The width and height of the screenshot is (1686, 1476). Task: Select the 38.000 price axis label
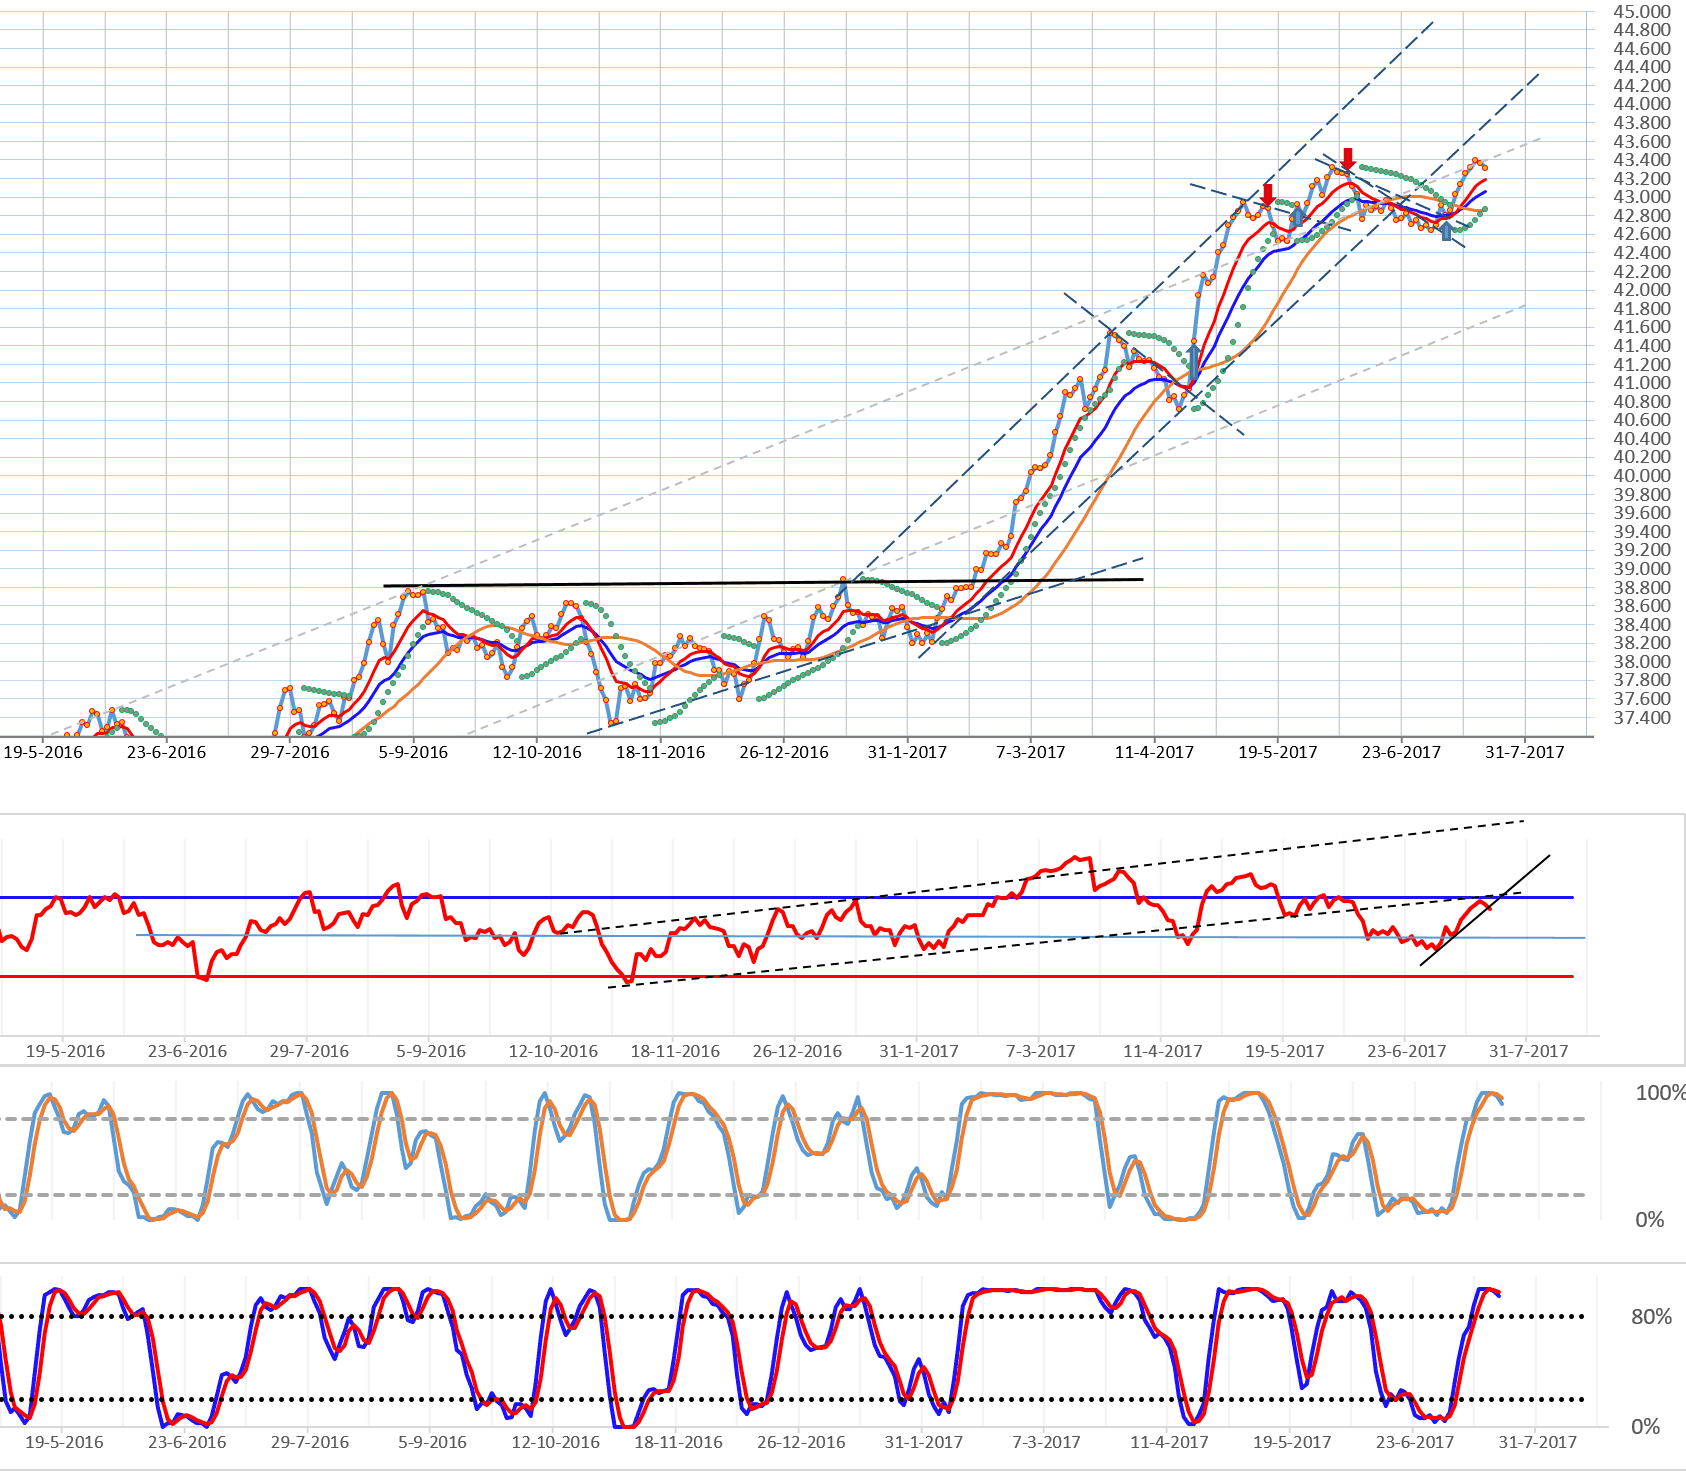(1642, 662)
